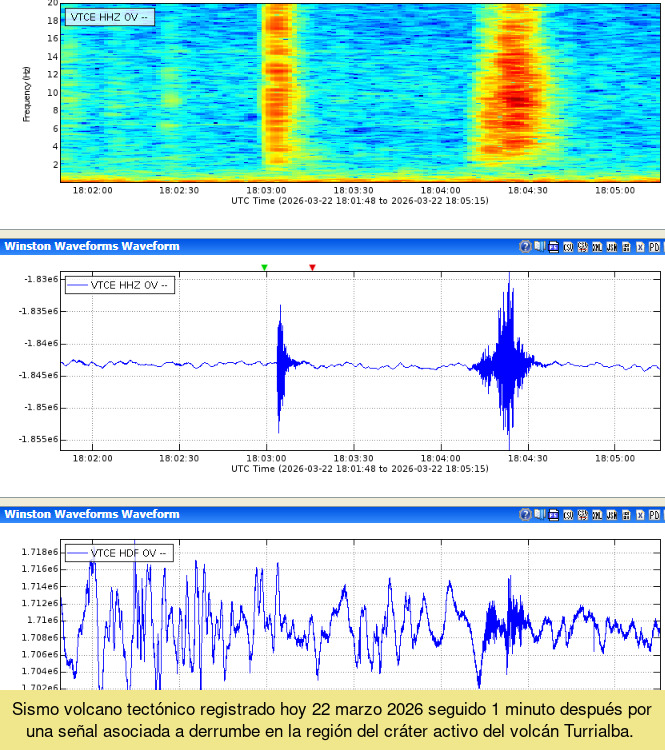
Task: Open the book icon in HHZ waveform bar
Action: click(x=539, y=246)
